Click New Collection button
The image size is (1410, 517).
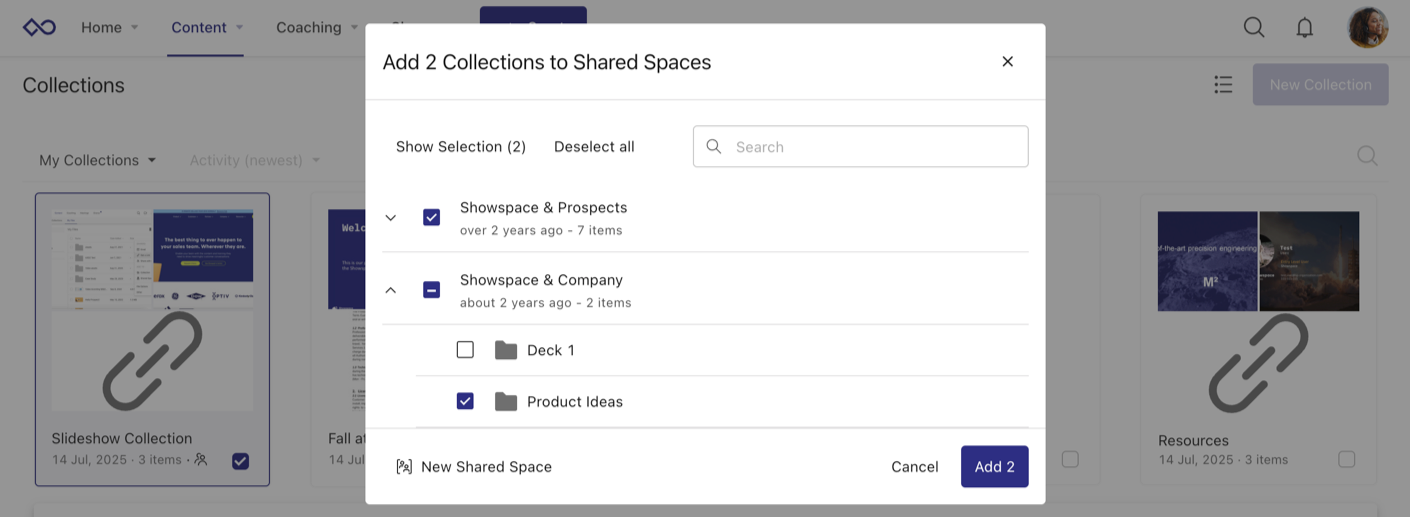[x=1321, y=85]
